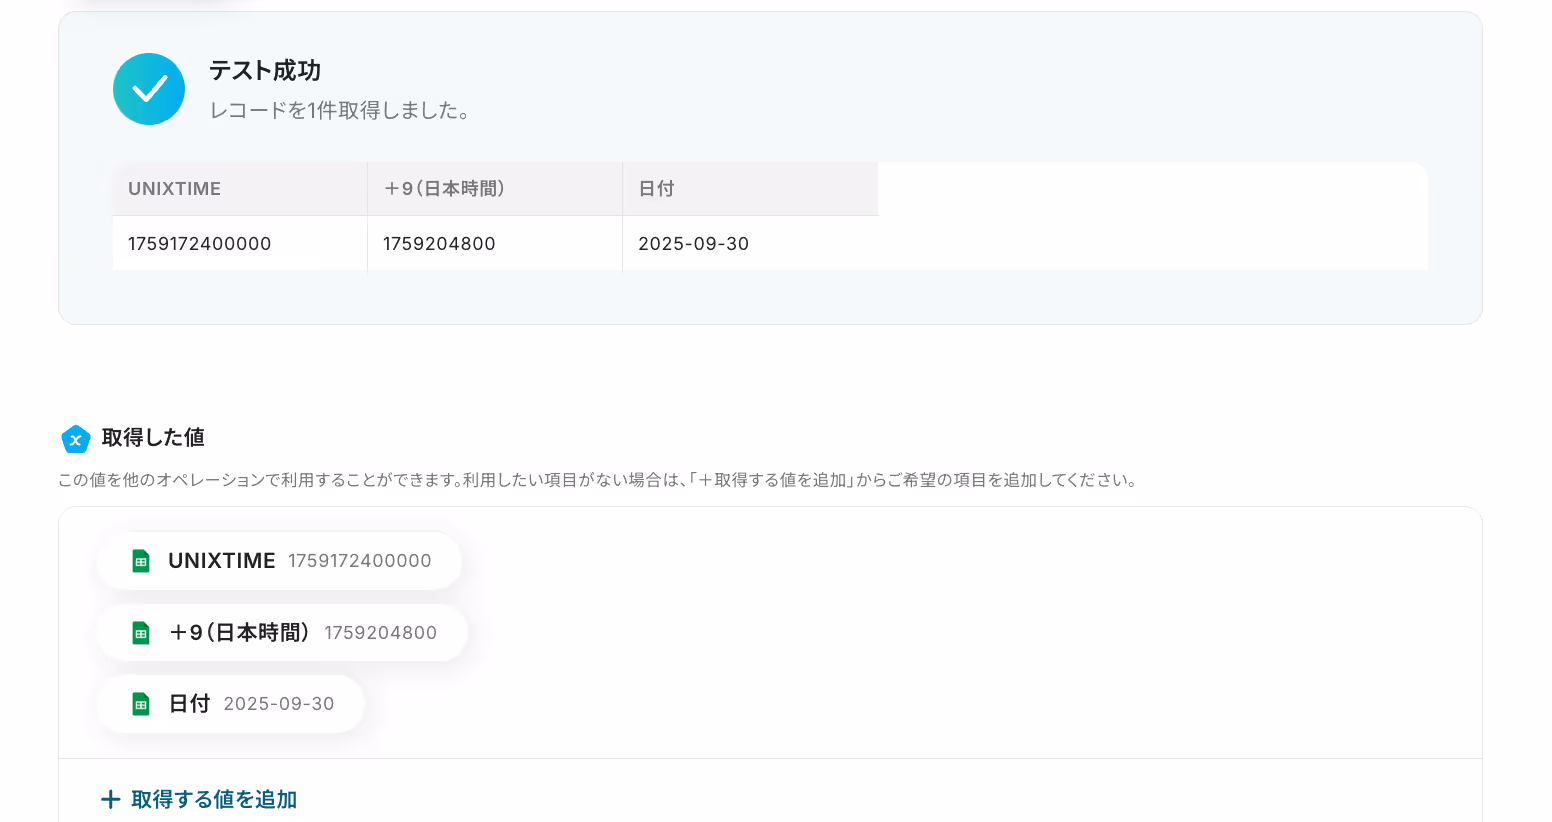The height and width of the screenshot is (822, 1552).
Task: Click the plus icon for 取得する値を追加
Action: [x=111, y=800]
